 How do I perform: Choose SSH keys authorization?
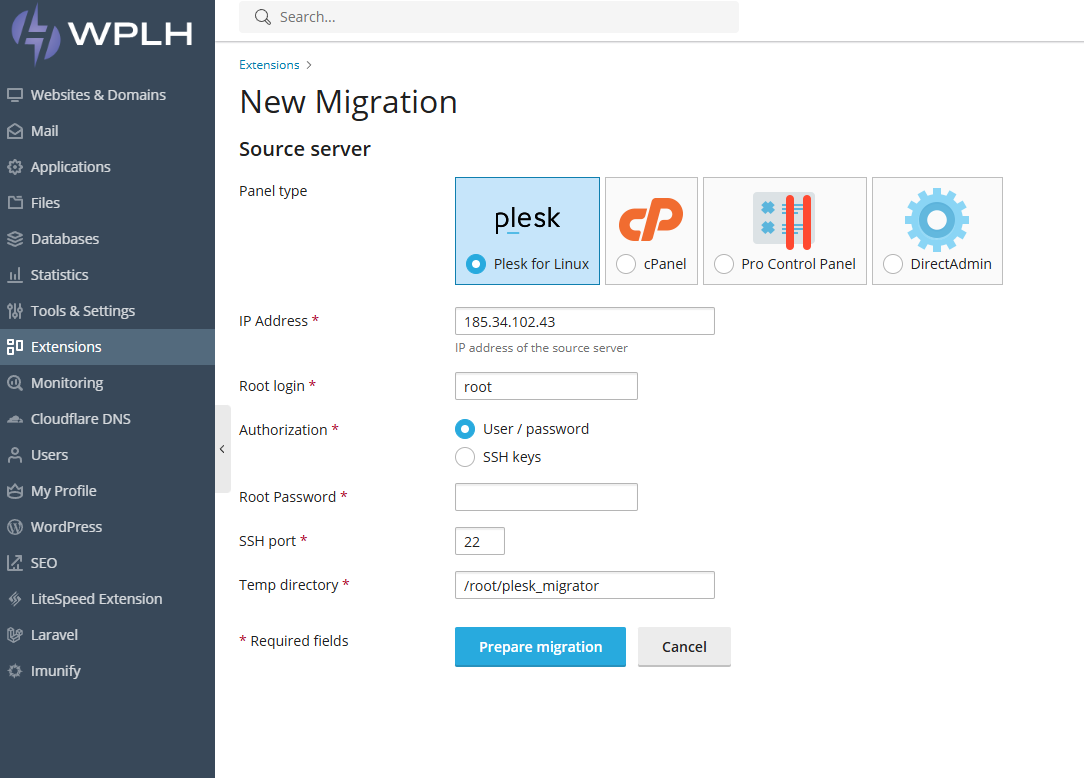[x=465, y=457]
